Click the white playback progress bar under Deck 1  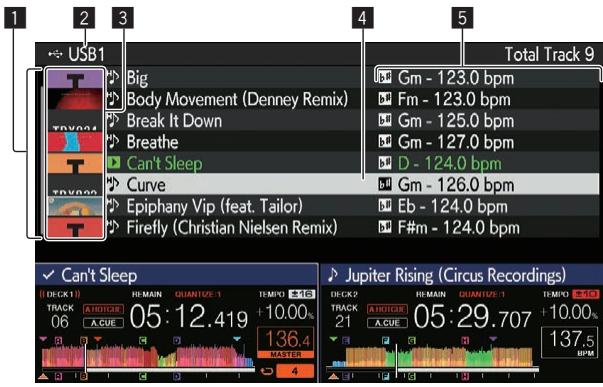(x=170, y=370)
